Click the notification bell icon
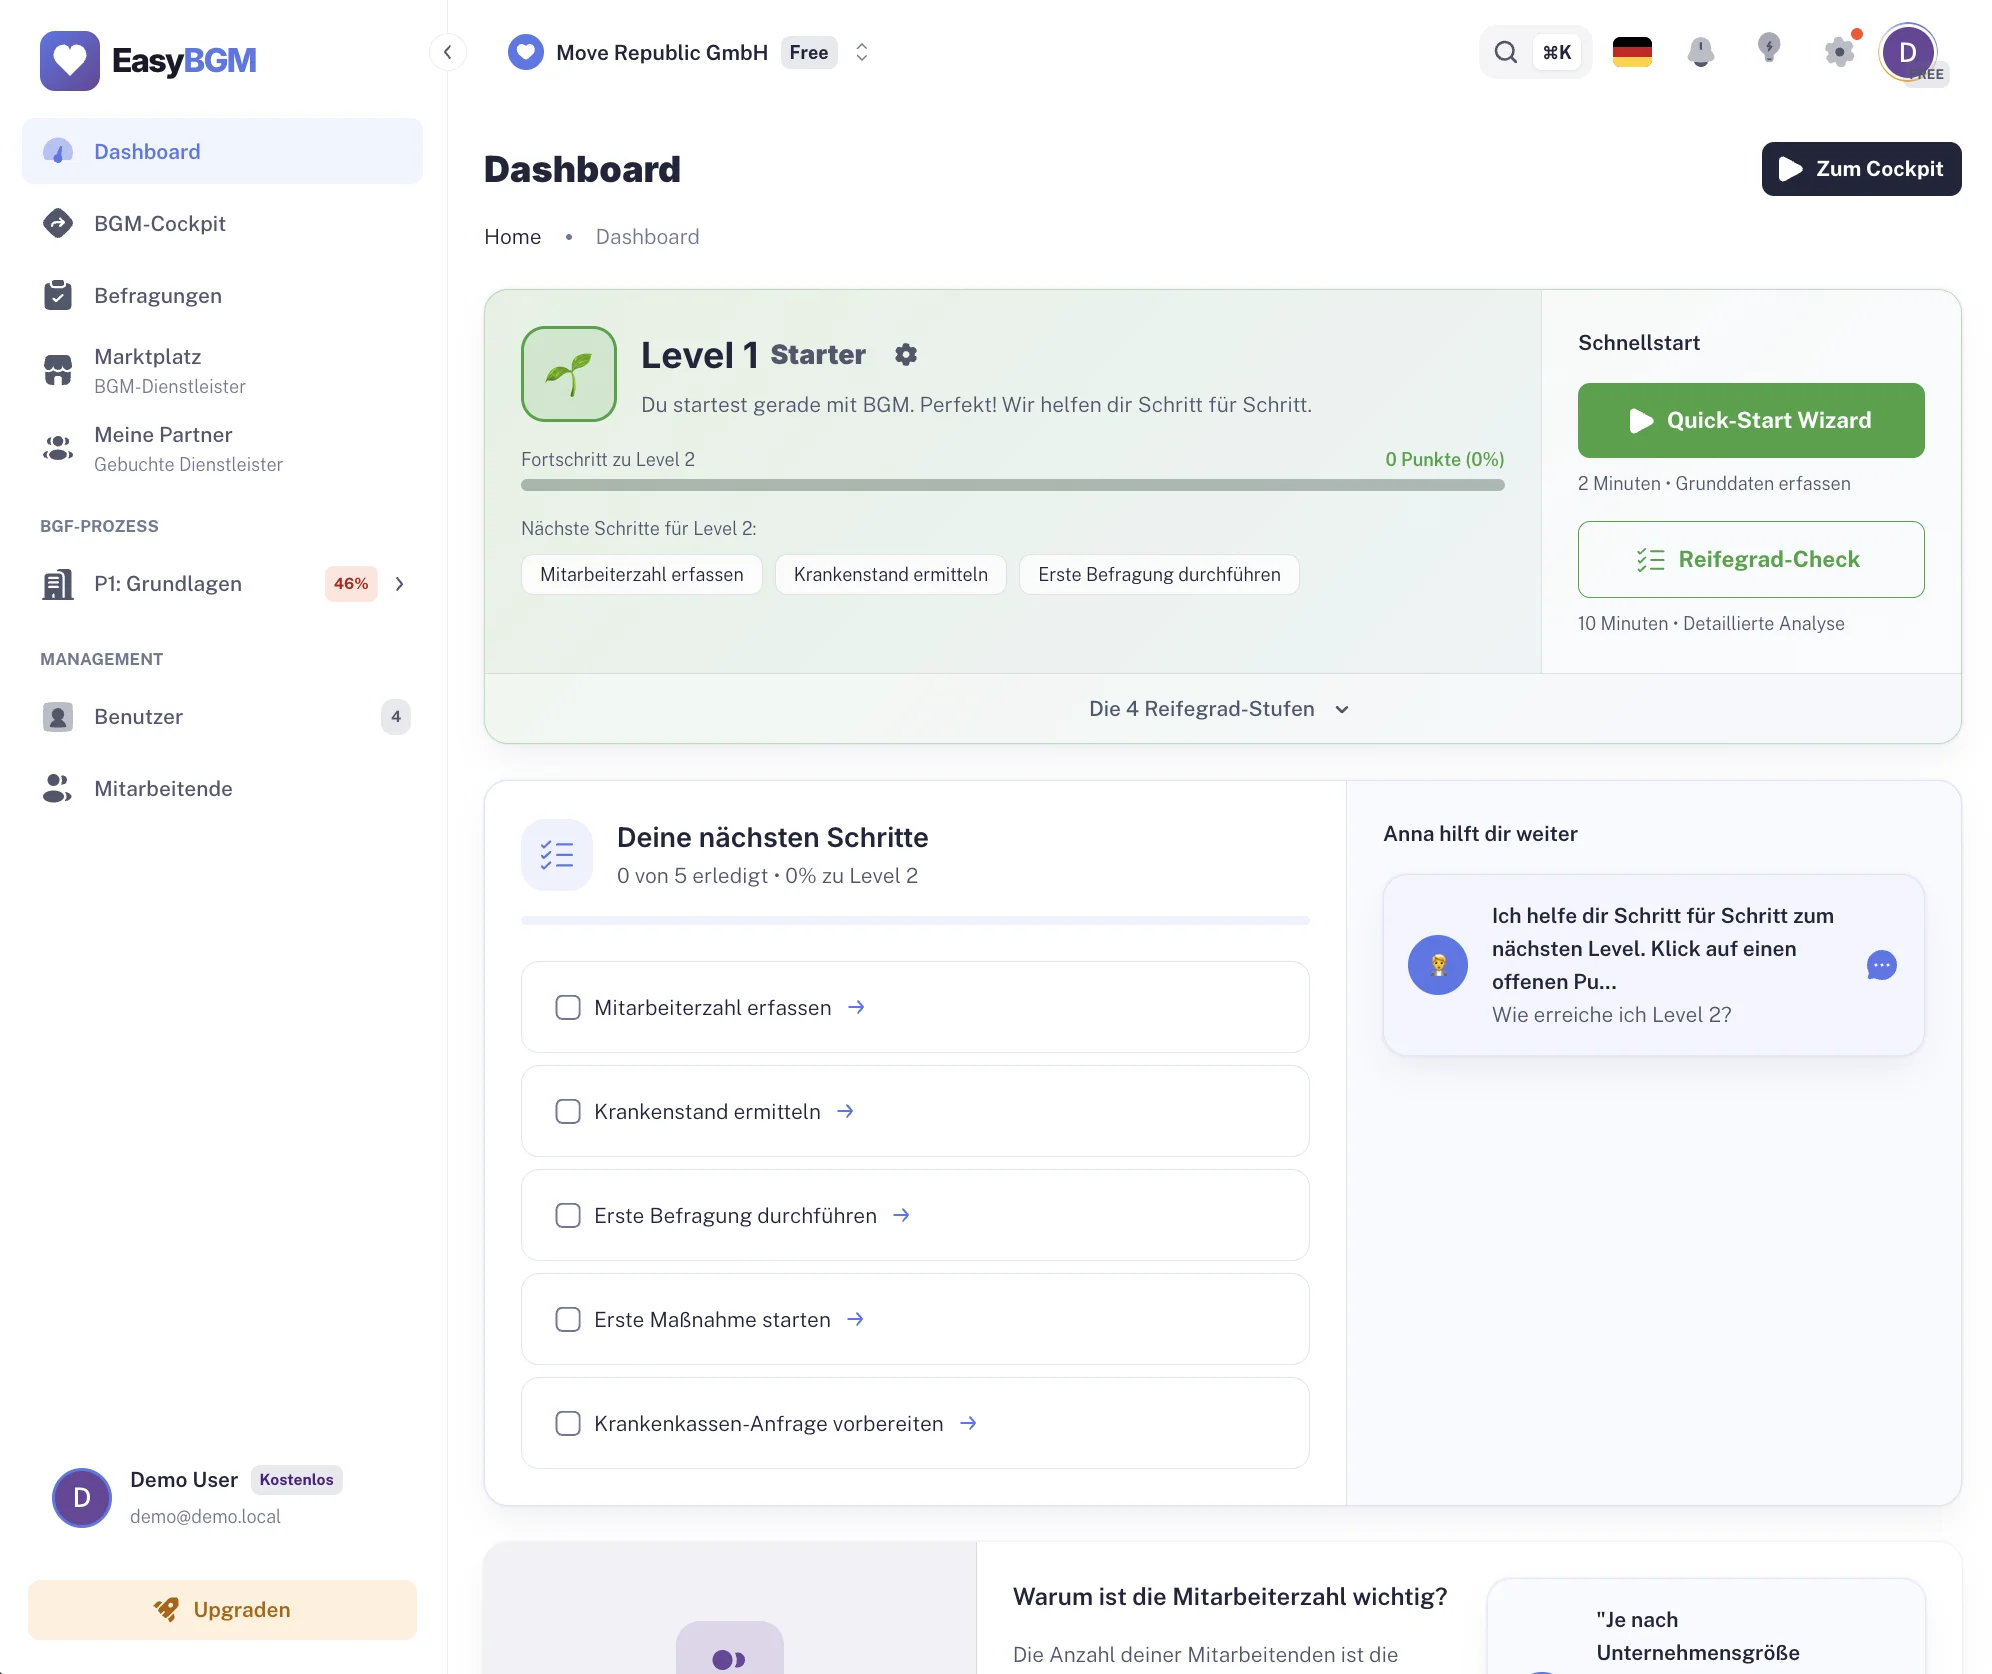The height and width of the screenshot is (1674, 1992). 1700,52
